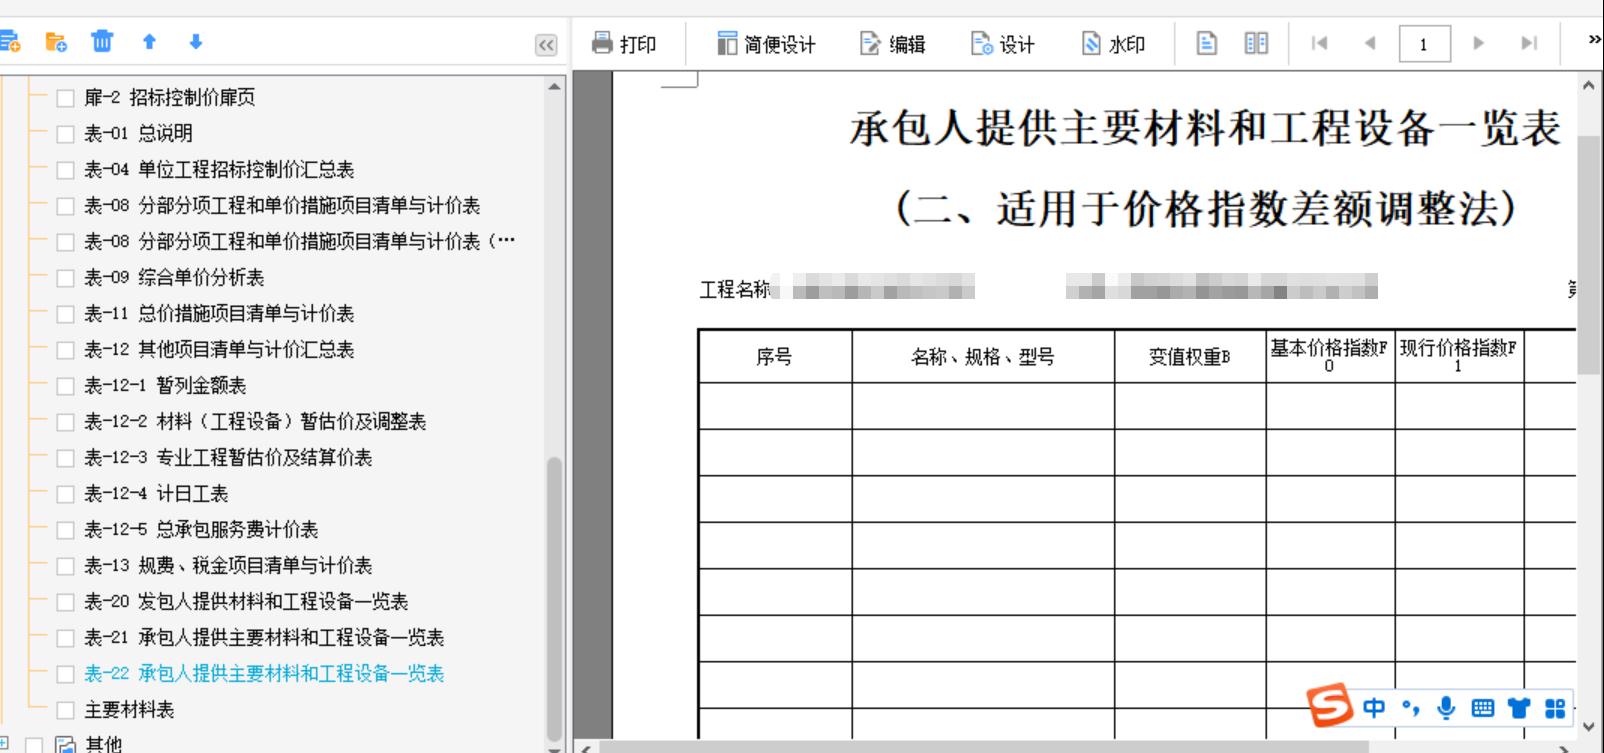Image resolution: width=1604 pixels, height=753 pixels.
Task: Select 表-12 其他项目清单与计价汇总表
Action: point(219,349)
